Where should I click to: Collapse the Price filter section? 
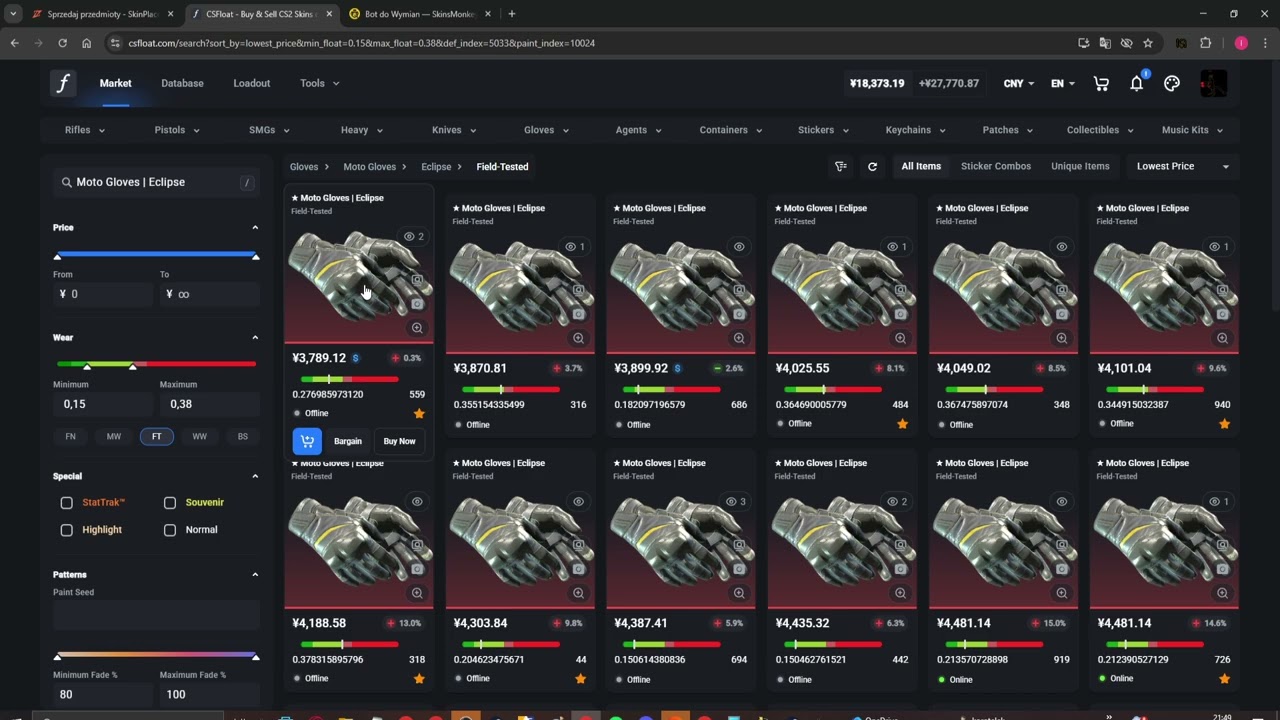point(255,228)
